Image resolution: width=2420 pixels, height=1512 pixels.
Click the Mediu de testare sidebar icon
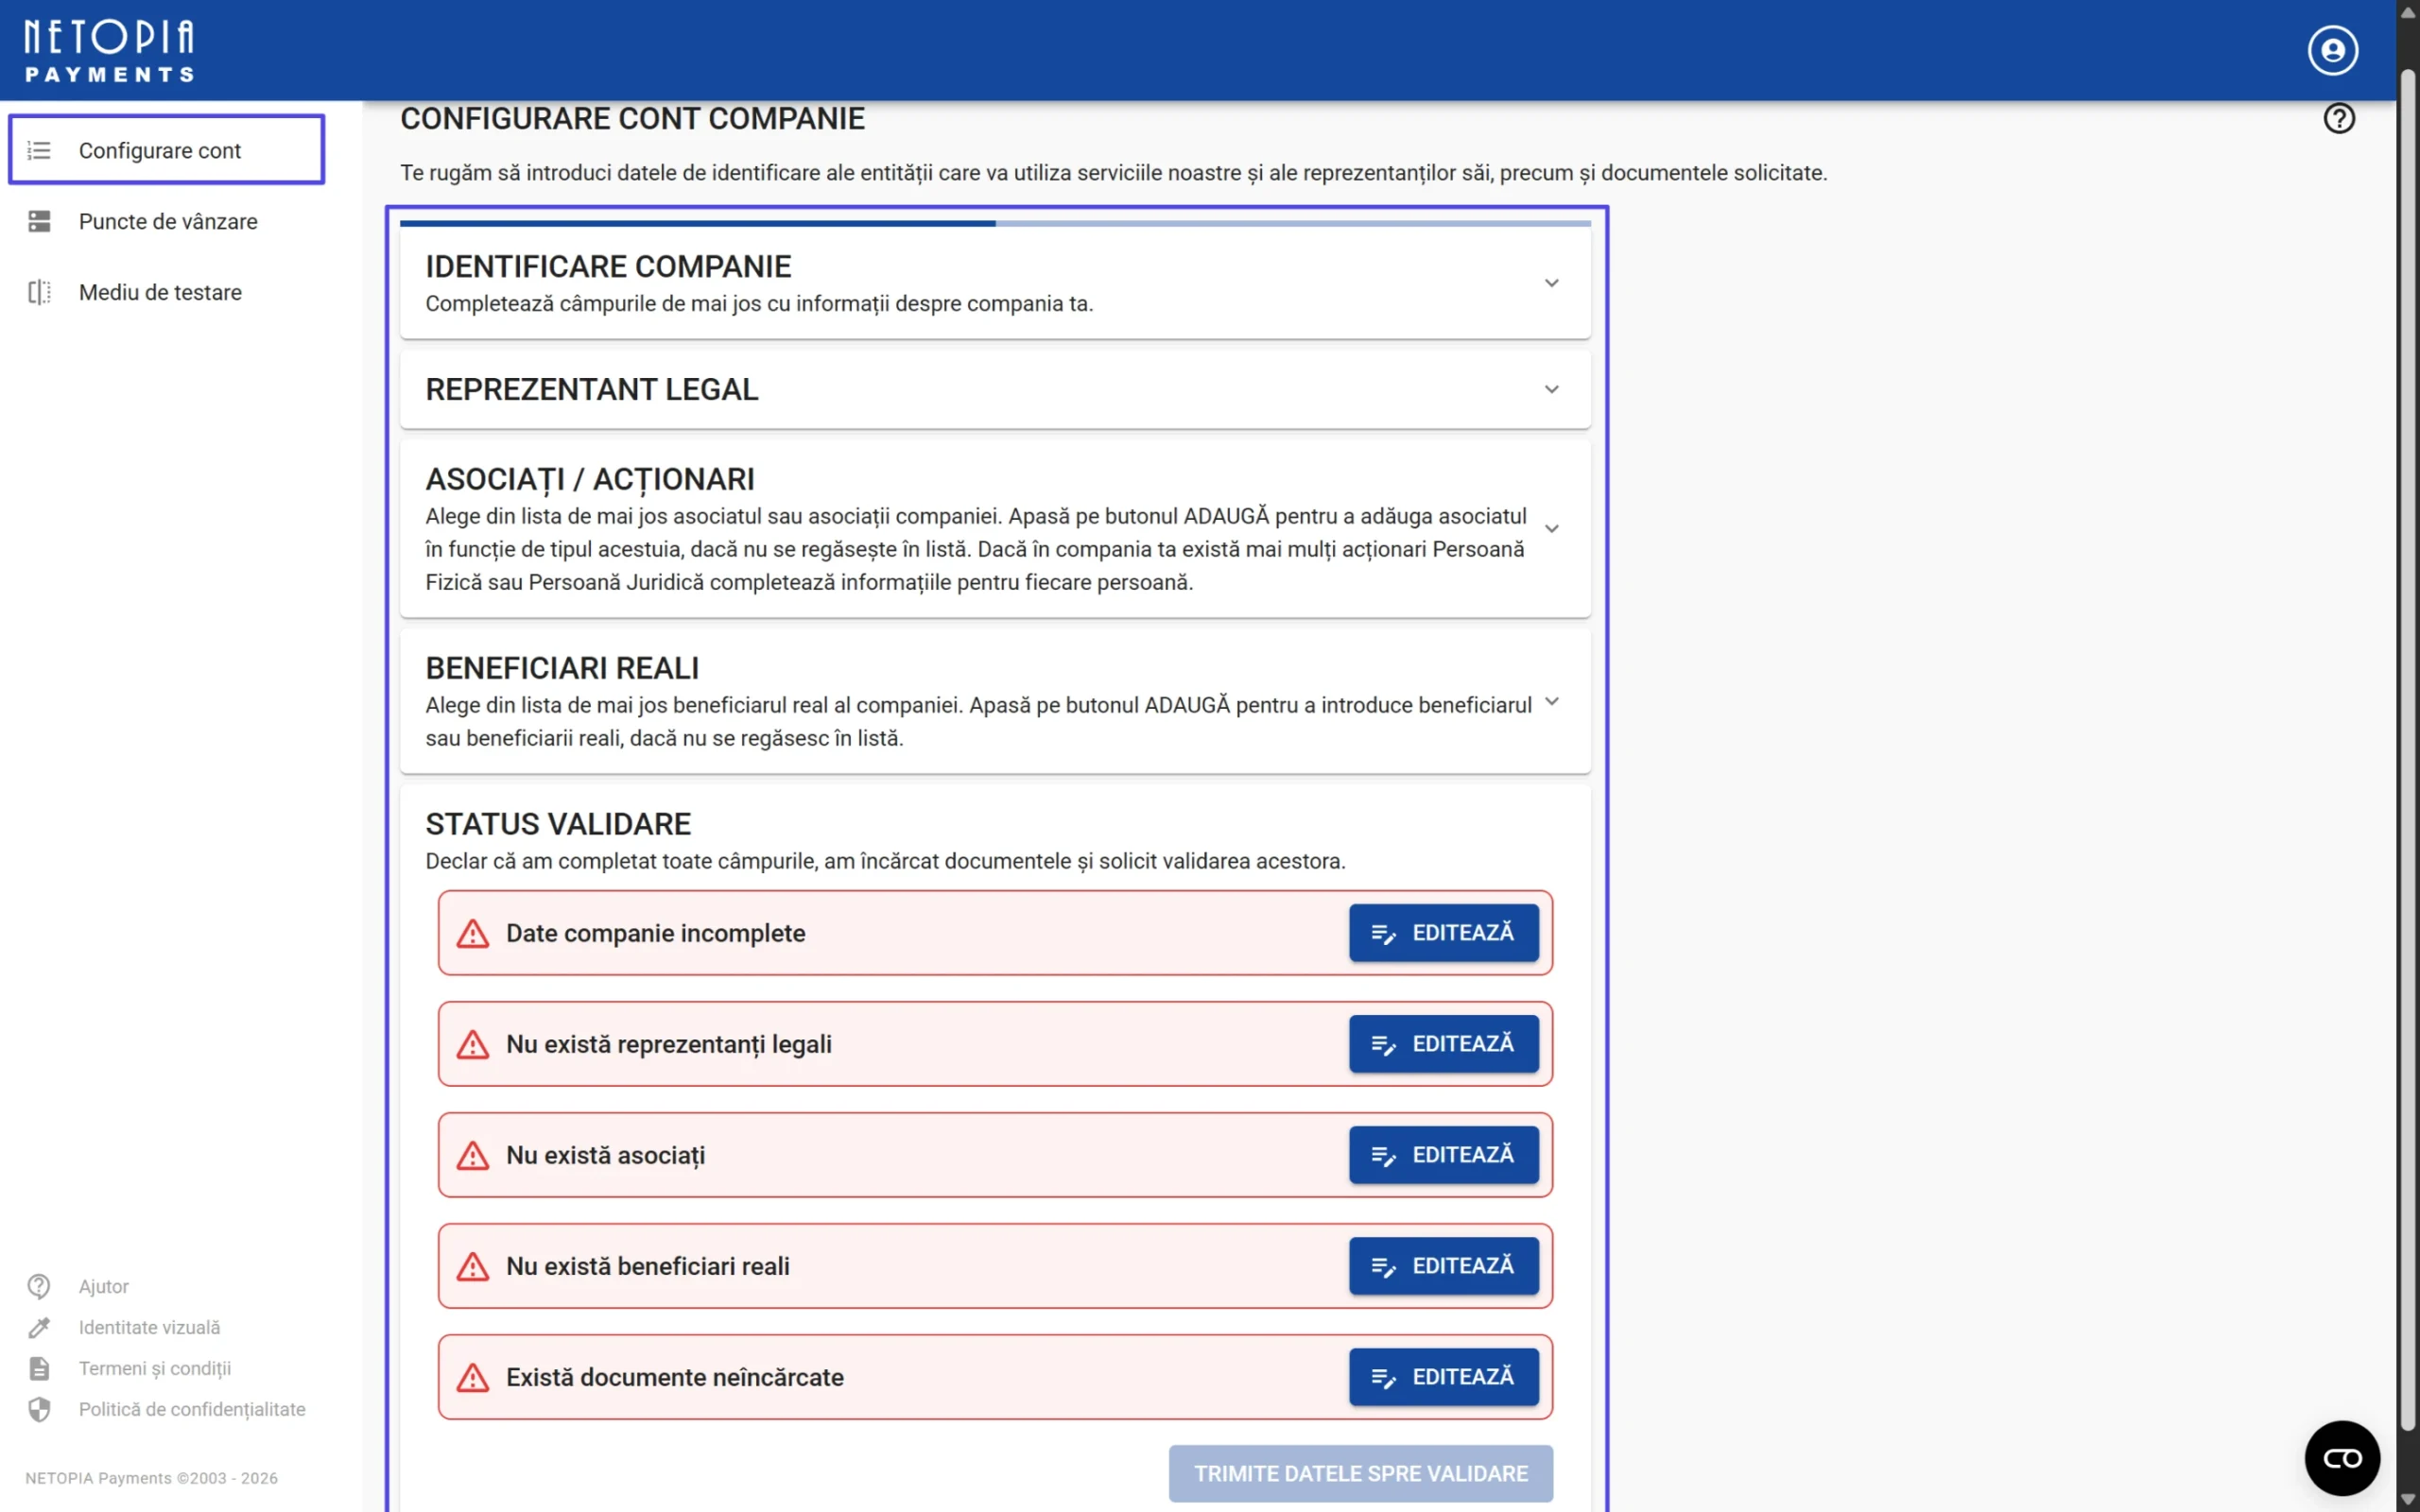[x=39, y=292]
